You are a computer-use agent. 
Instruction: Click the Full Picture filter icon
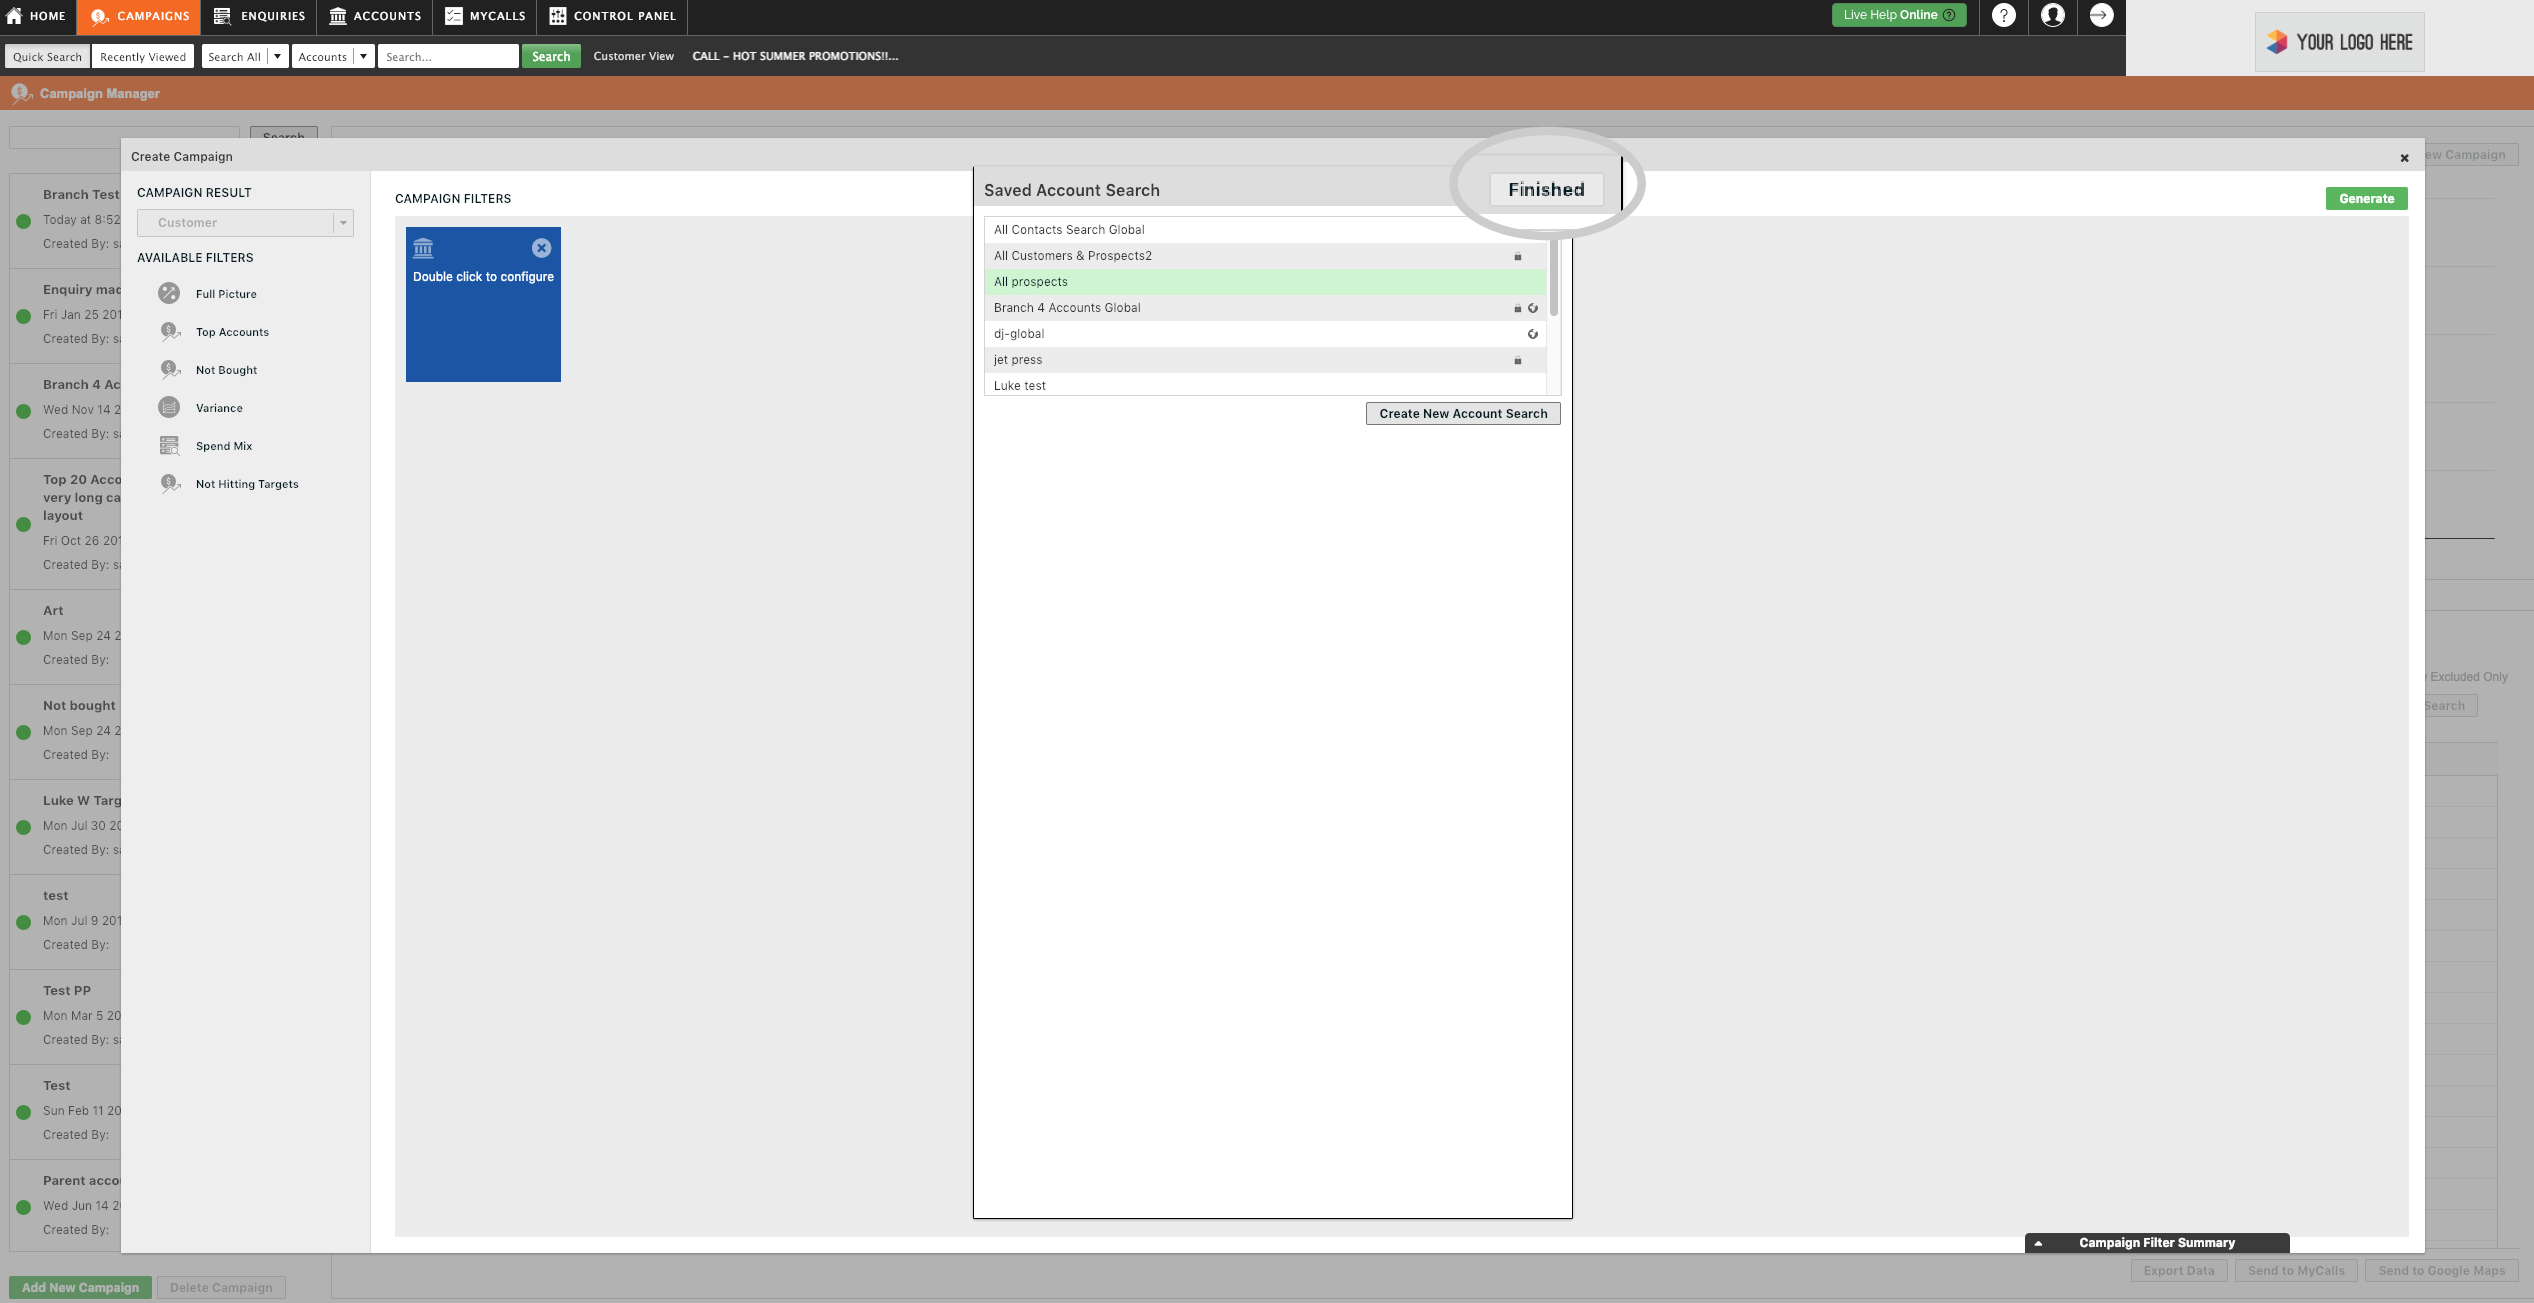click(x=166, y=294)
